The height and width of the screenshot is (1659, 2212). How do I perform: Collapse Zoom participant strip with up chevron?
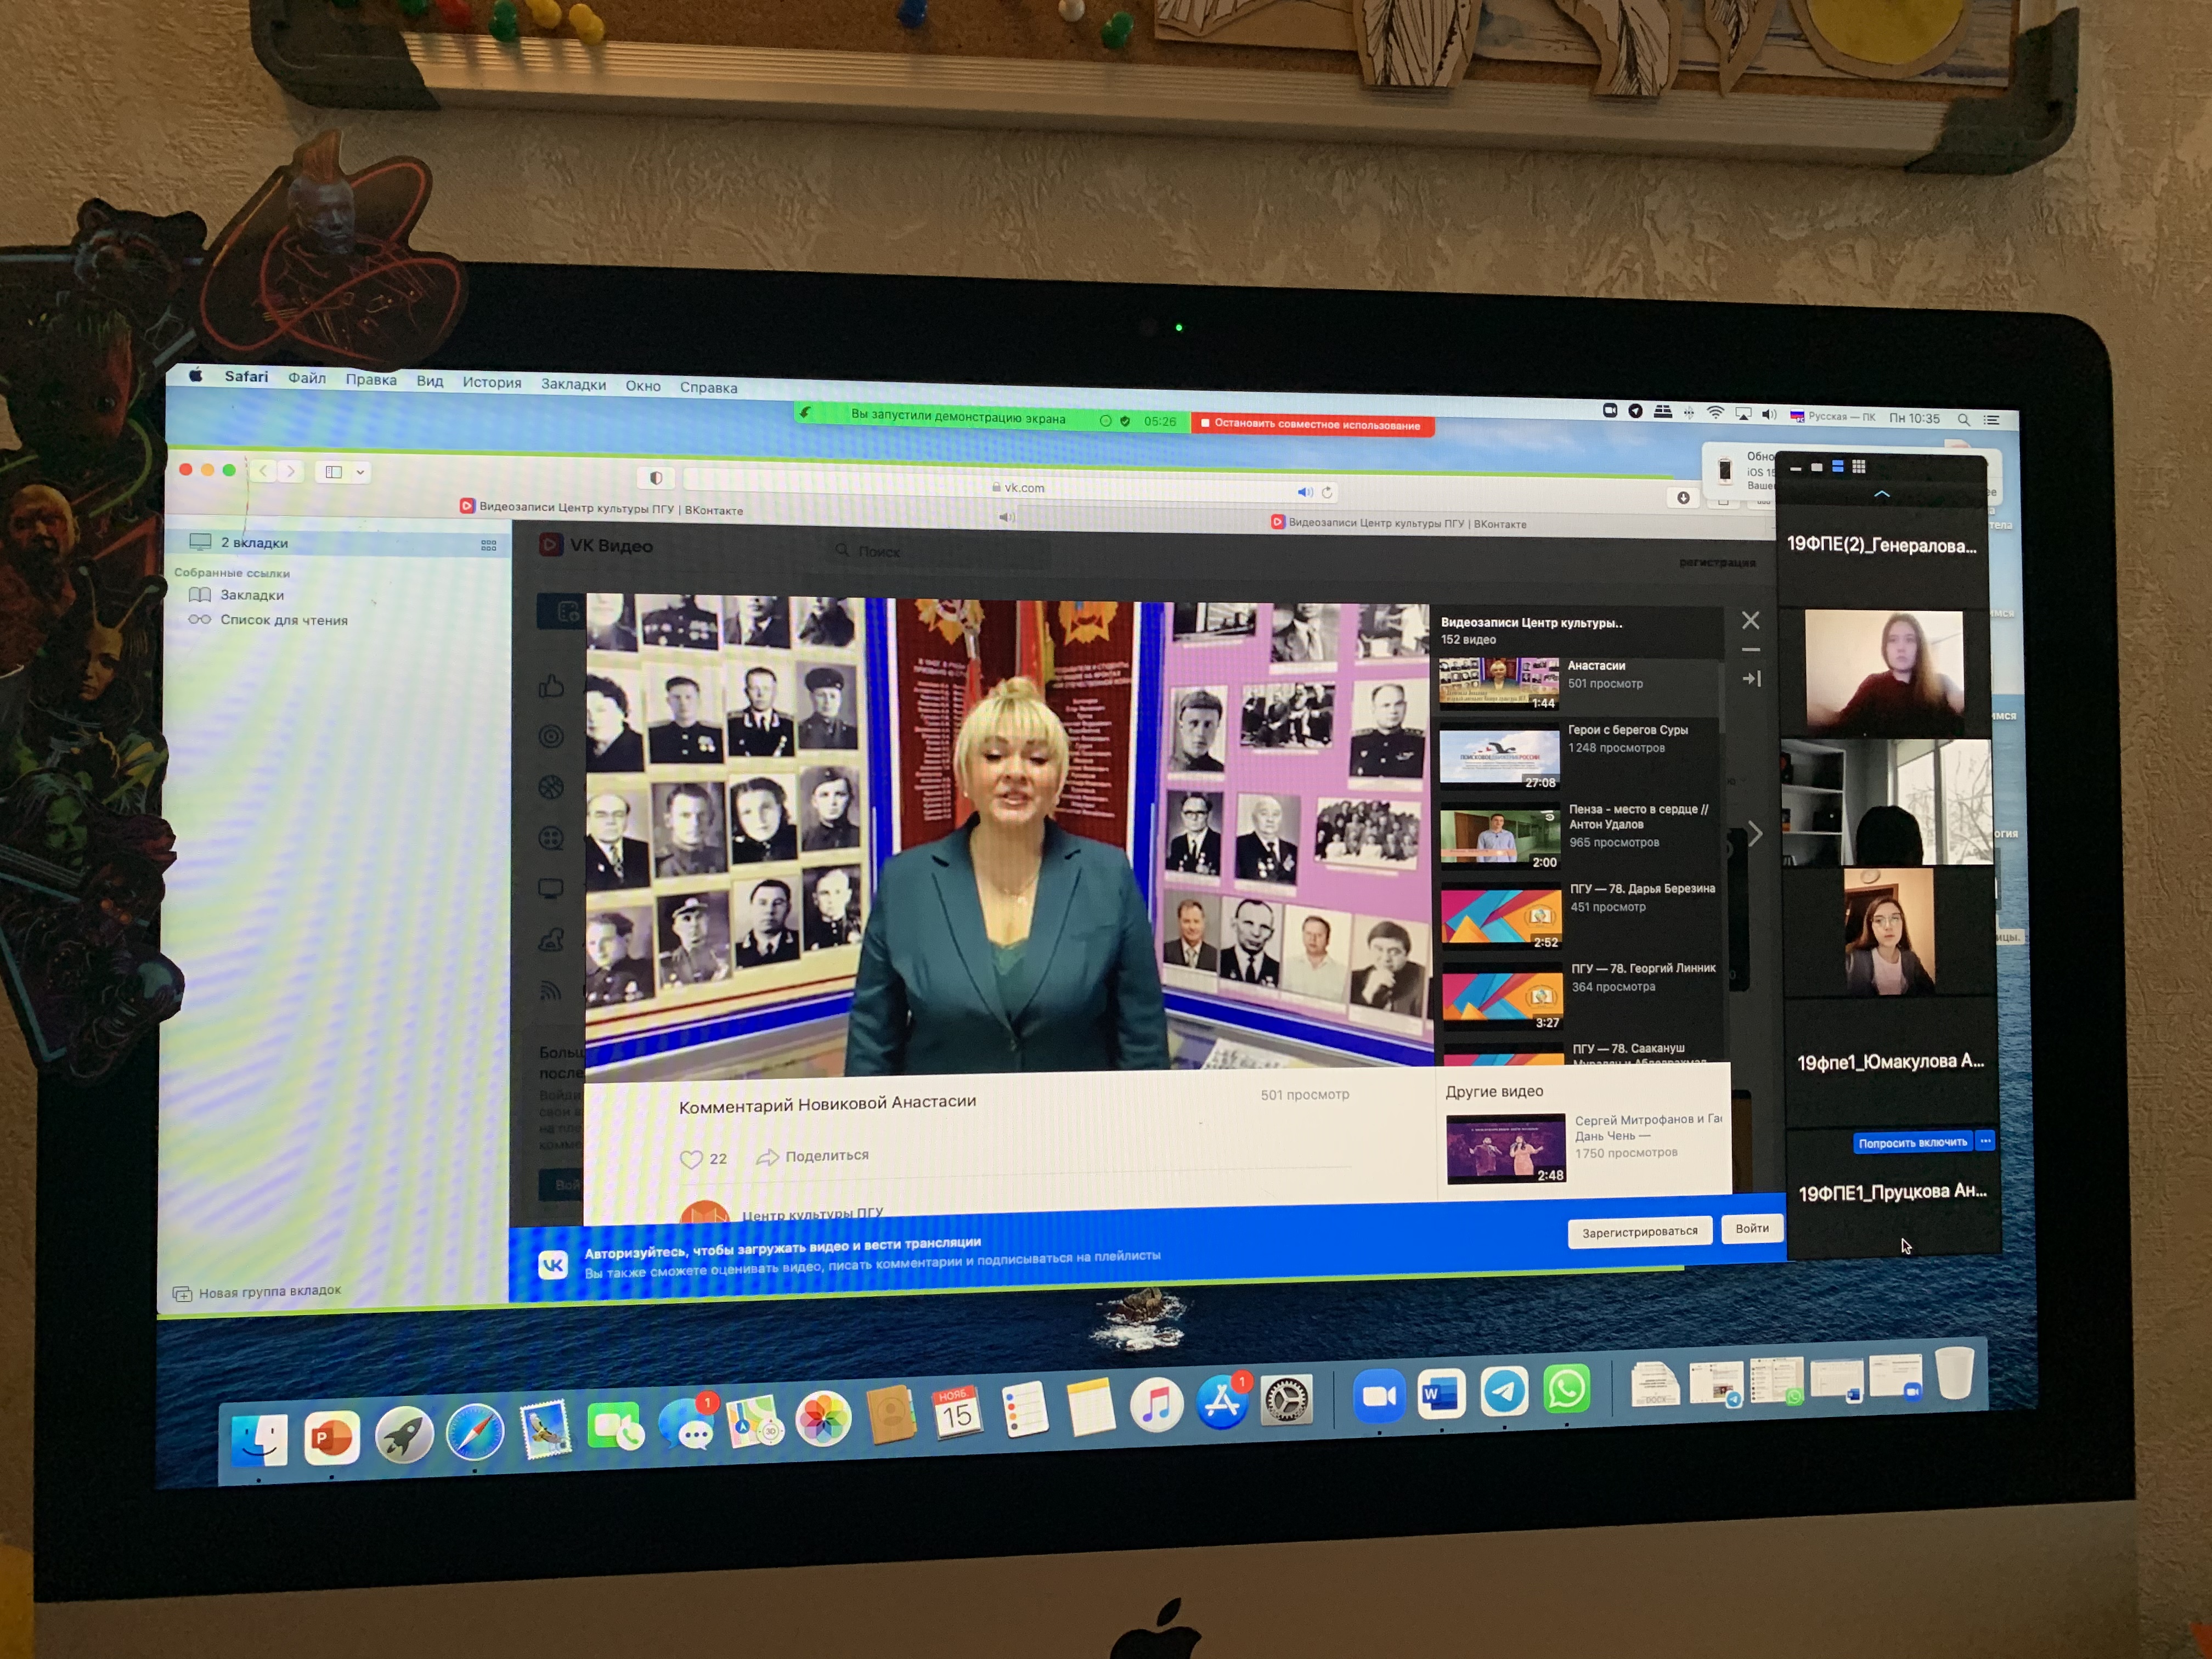(x=1881, y=494)
